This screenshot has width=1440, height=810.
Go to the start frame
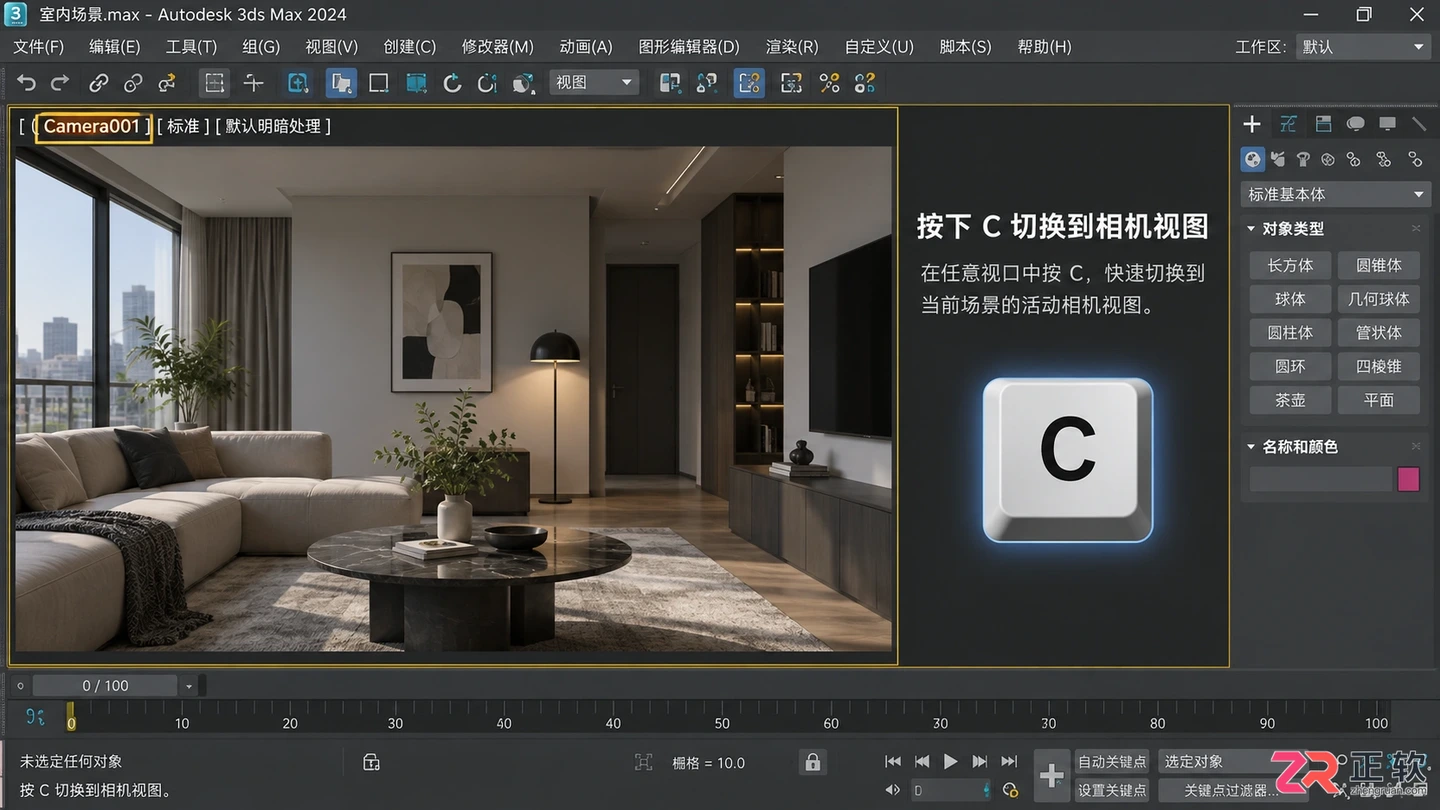pos(893,761)
